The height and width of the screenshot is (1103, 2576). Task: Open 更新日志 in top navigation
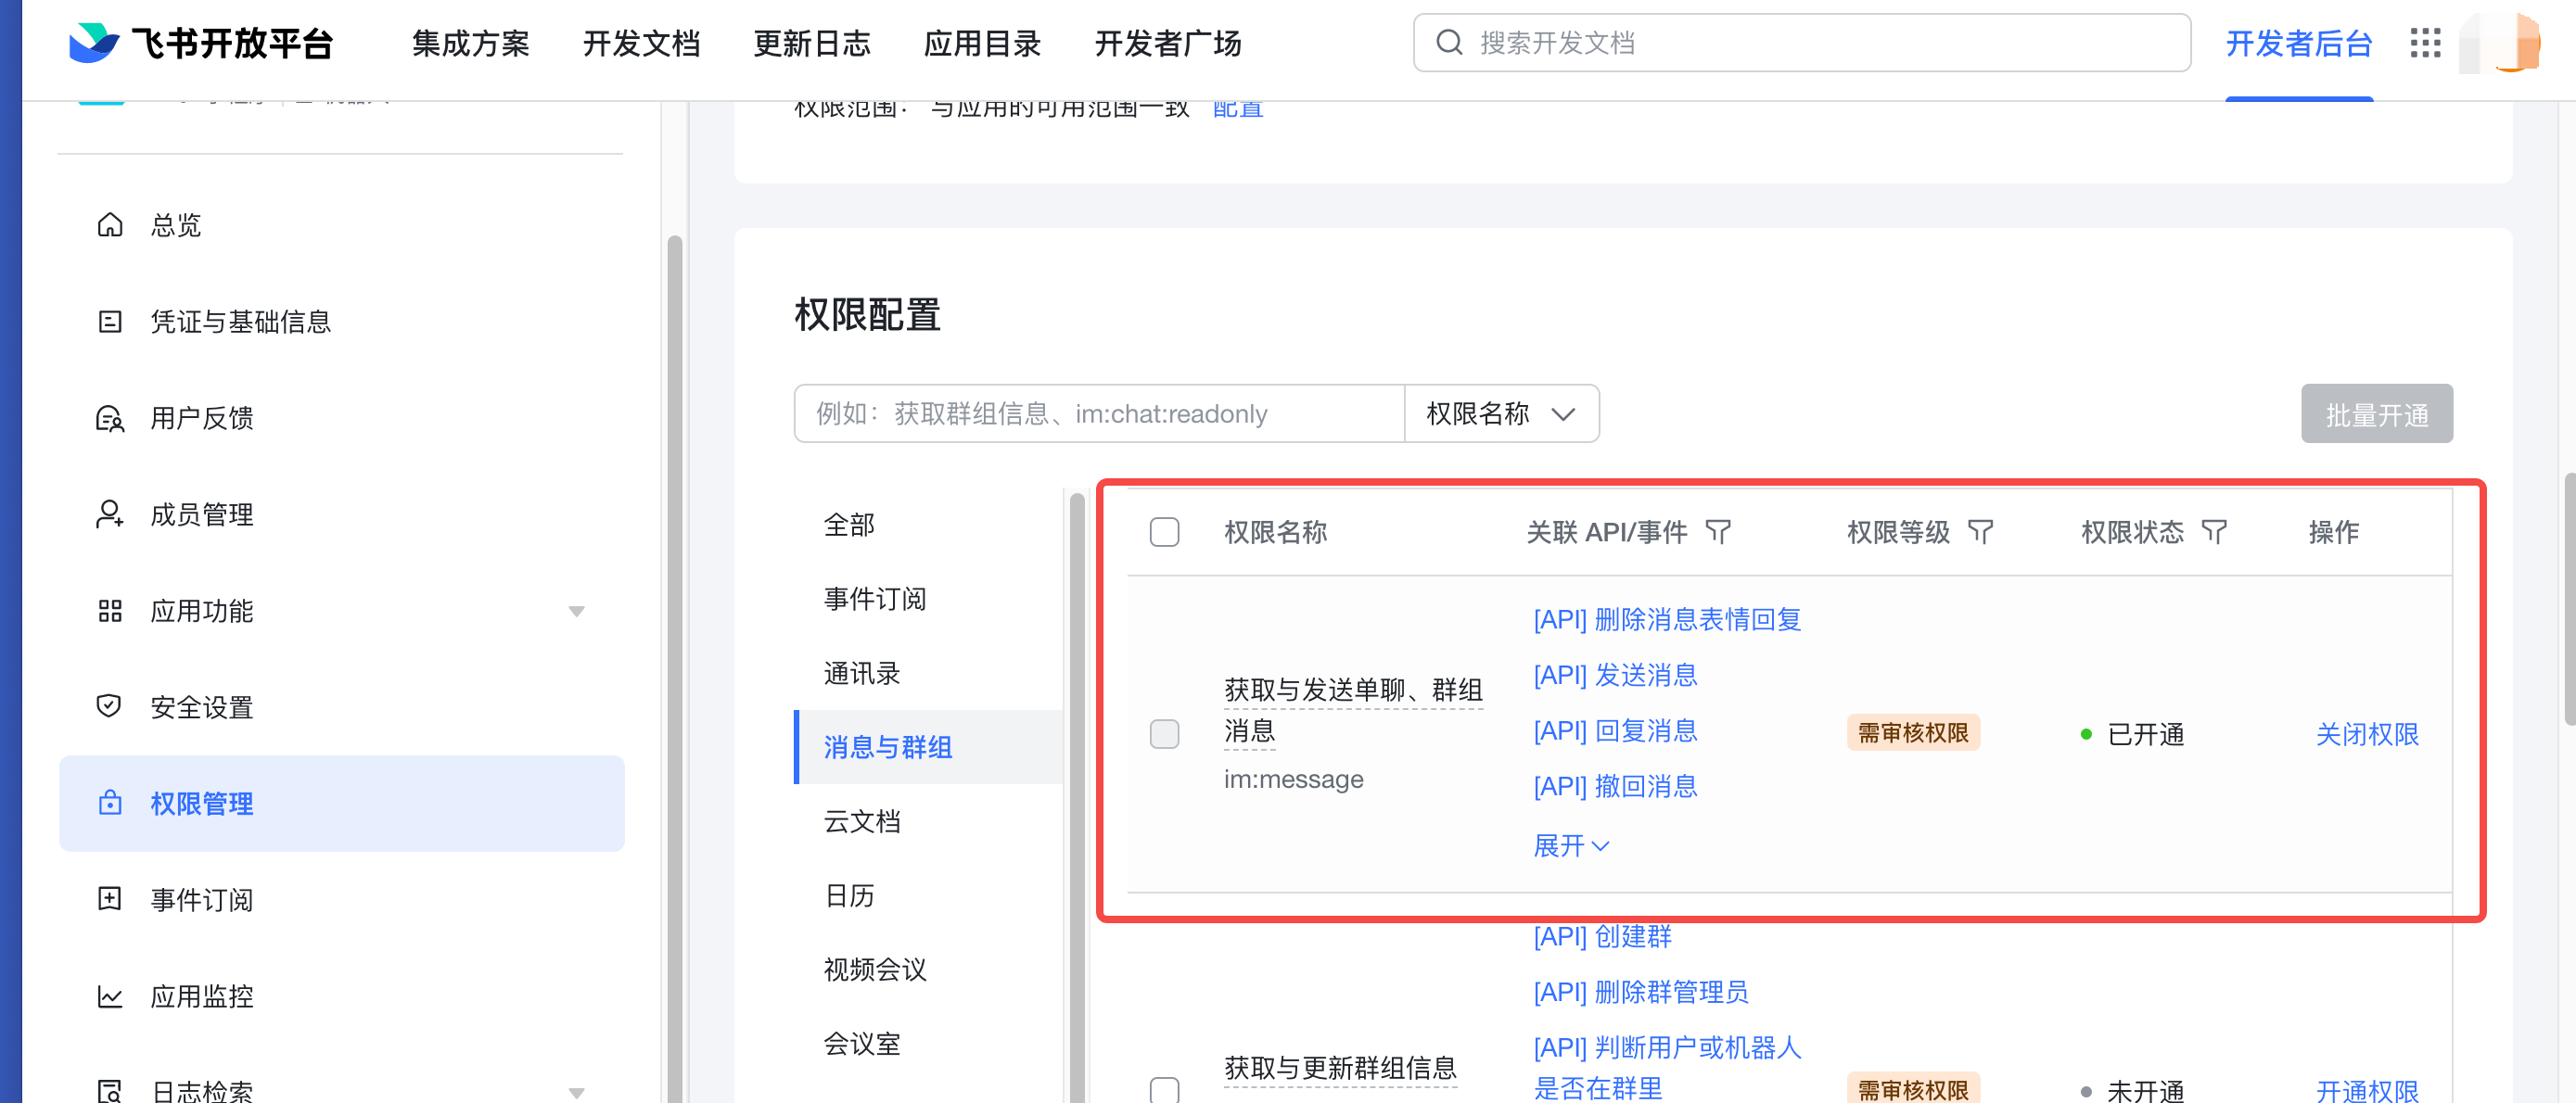812,43
